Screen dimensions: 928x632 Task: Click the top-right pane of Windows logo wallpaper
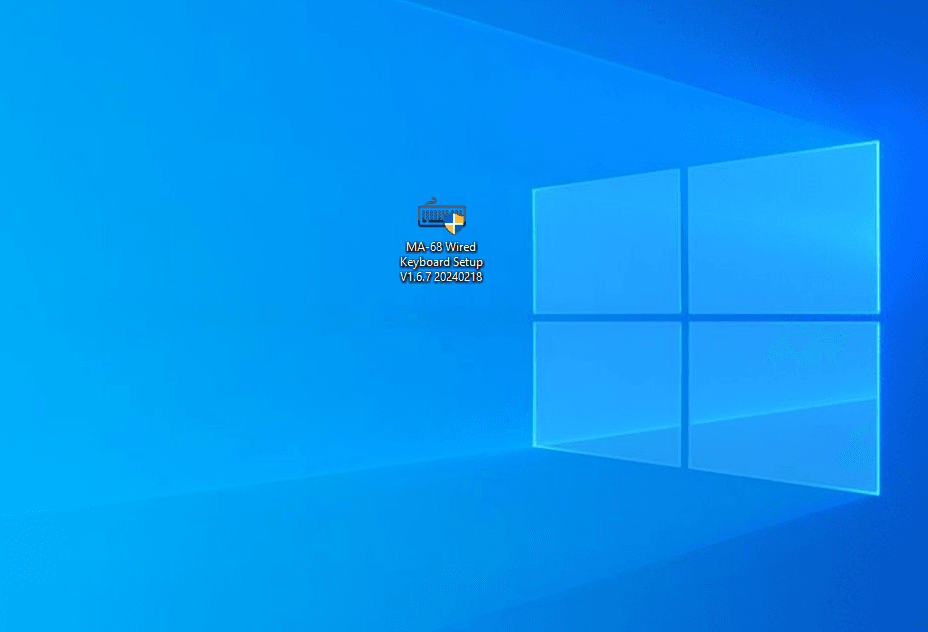[783, 228]
